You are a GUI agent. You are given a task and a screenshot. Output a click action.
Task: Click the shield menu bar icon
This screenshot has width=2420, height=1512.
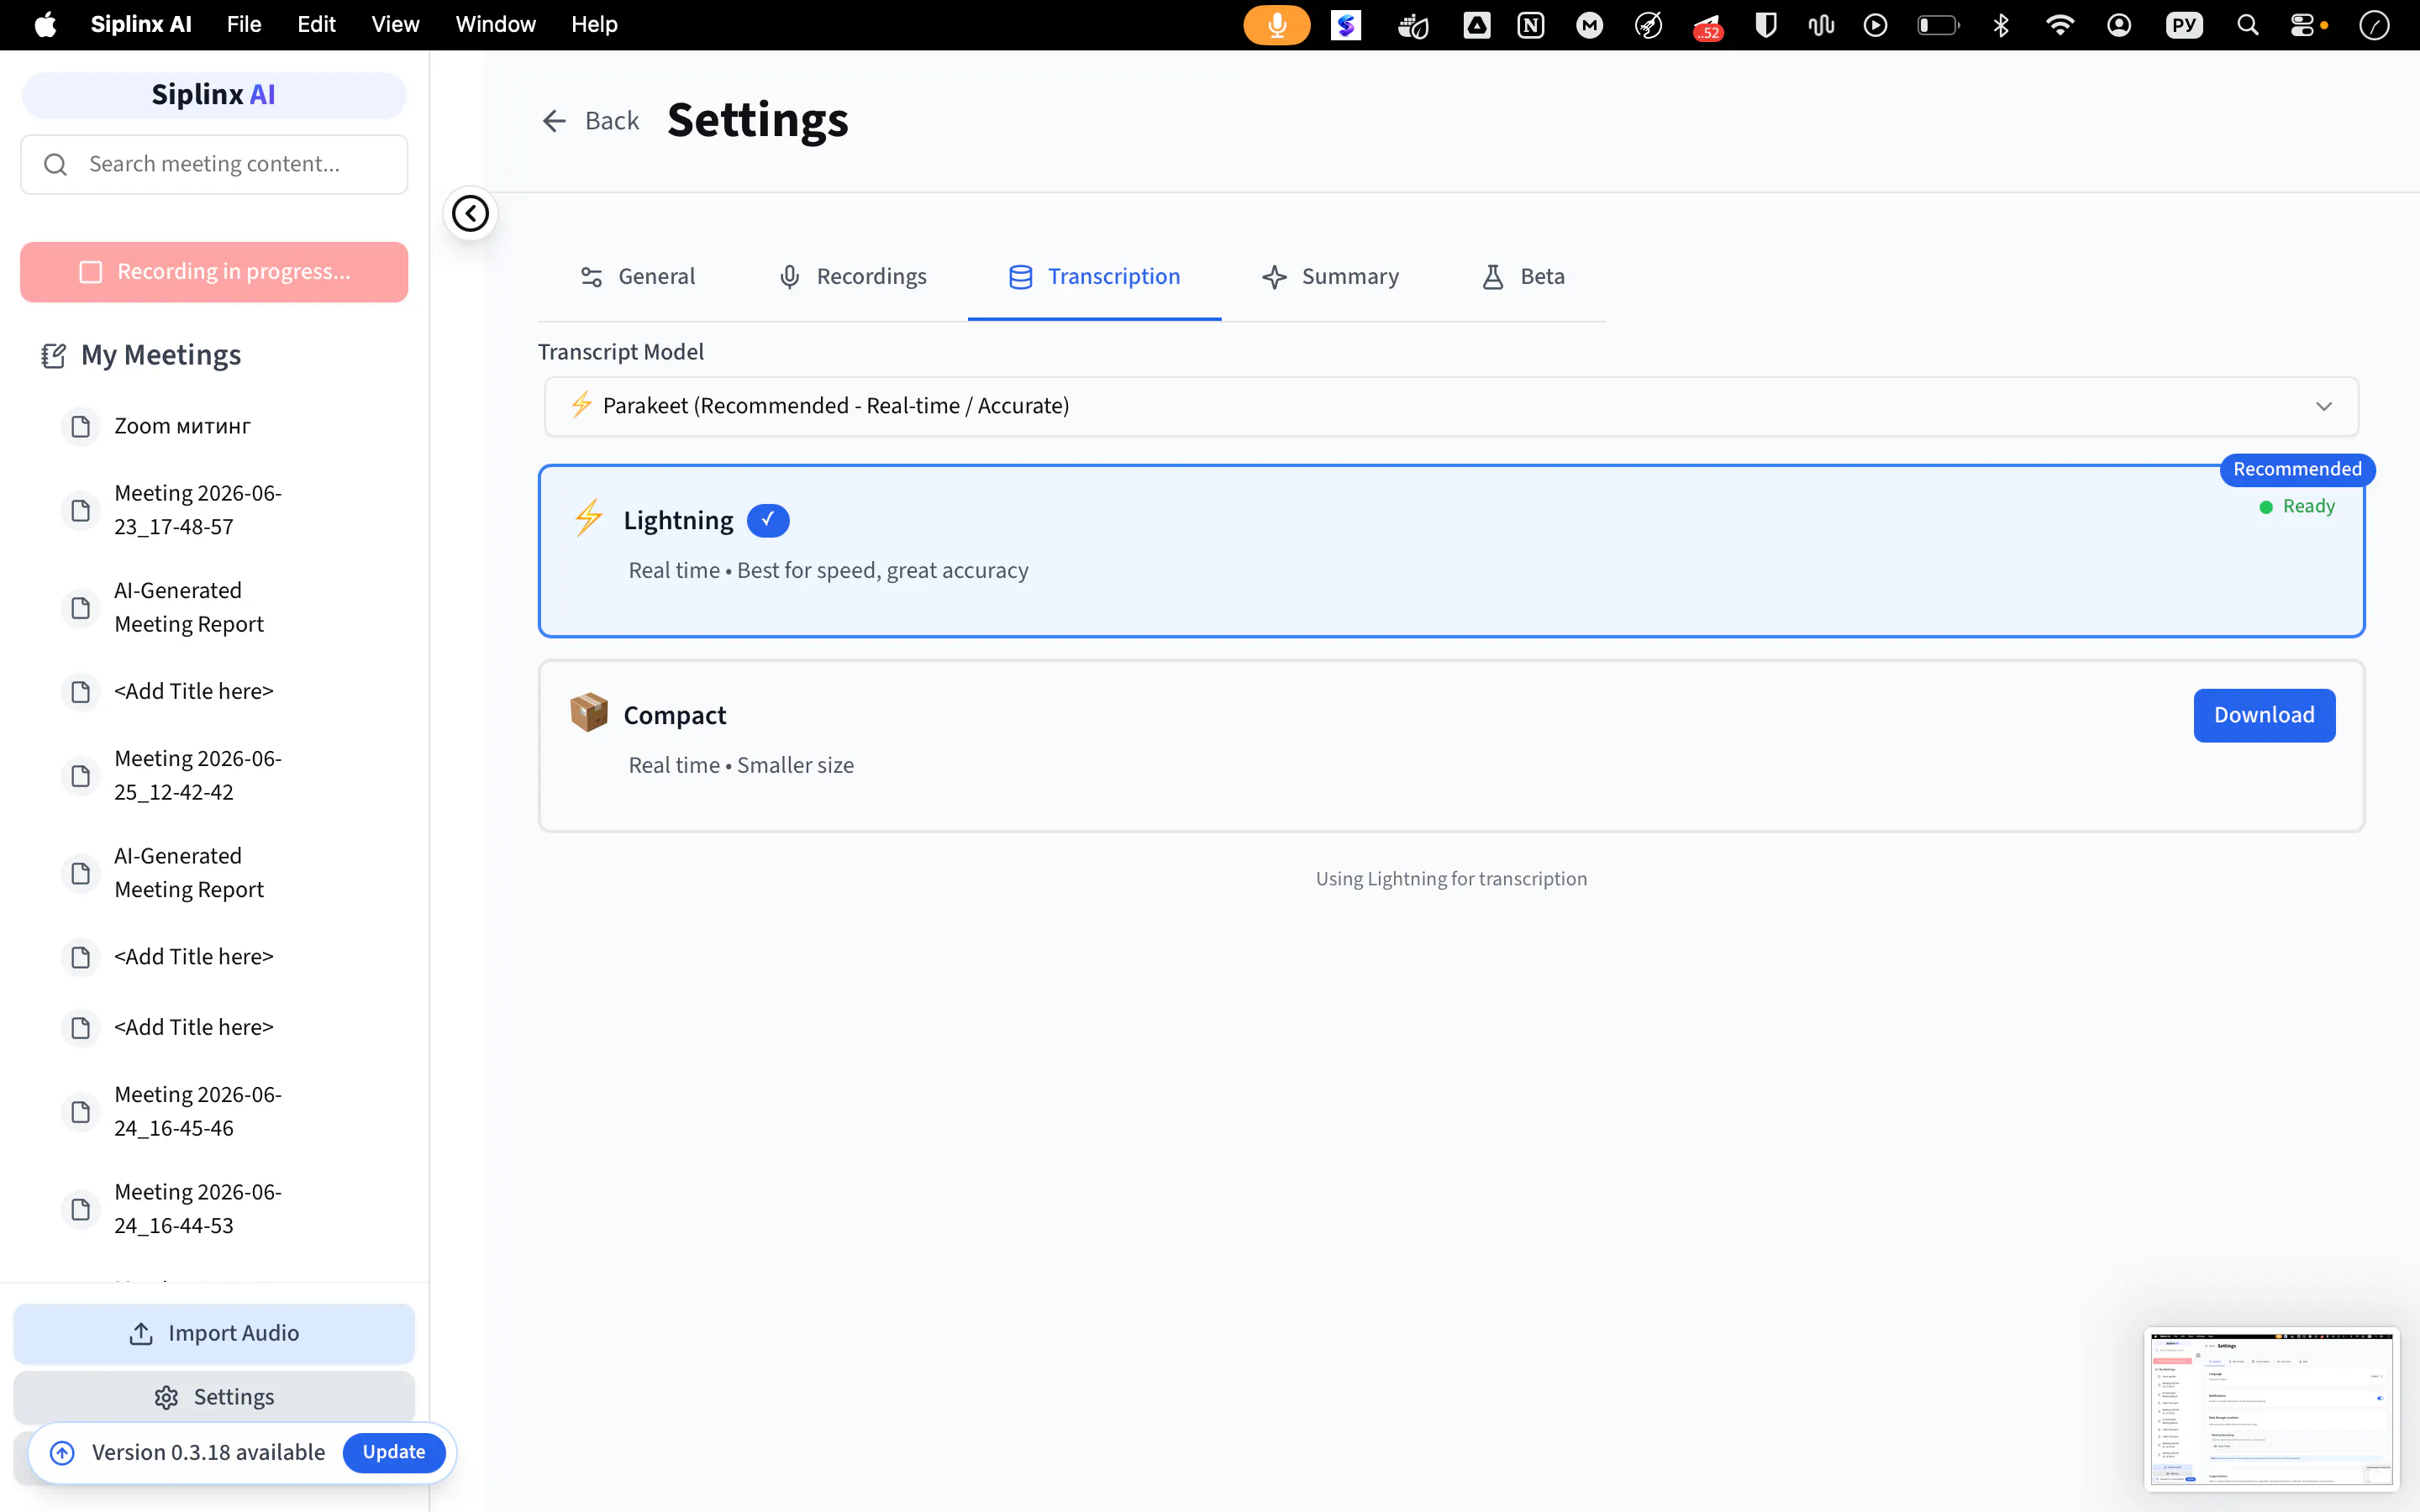pyautogui.click(x=1766, y=25)
